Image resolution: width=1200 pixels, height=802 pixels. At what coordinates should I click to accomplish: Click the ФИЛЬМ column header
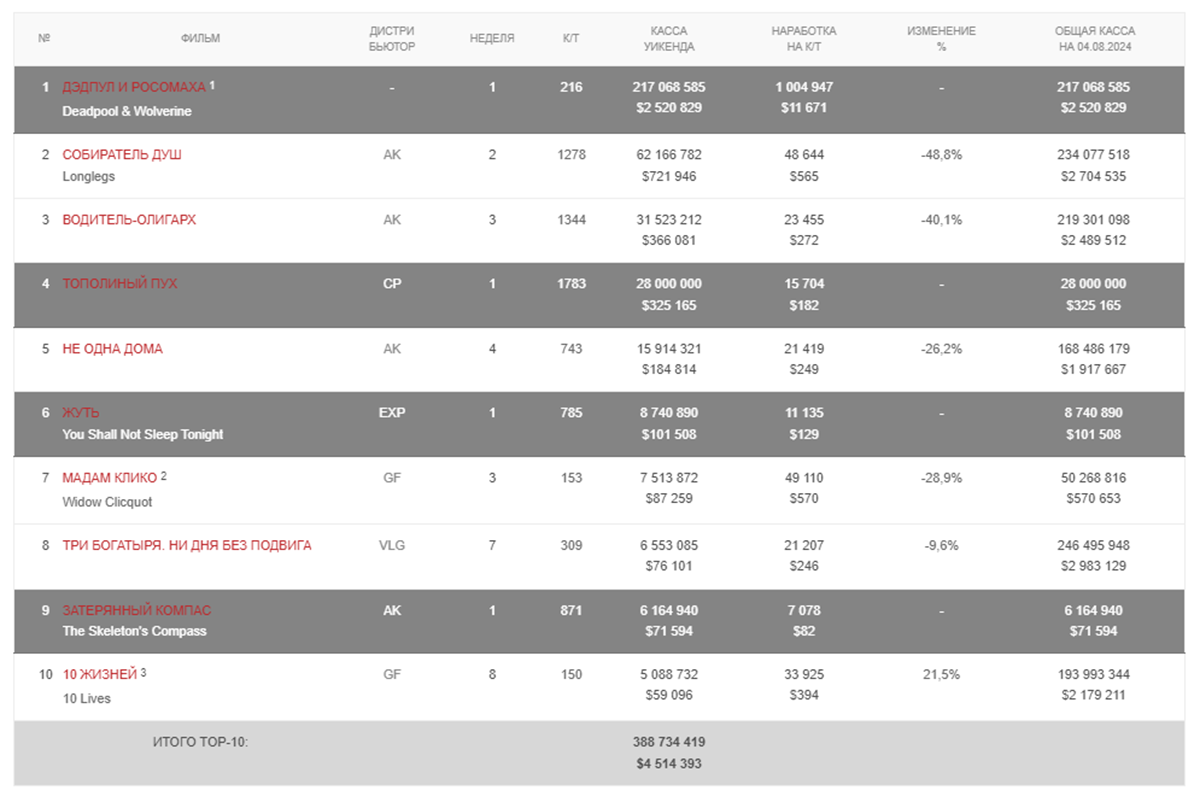[200, 39]
